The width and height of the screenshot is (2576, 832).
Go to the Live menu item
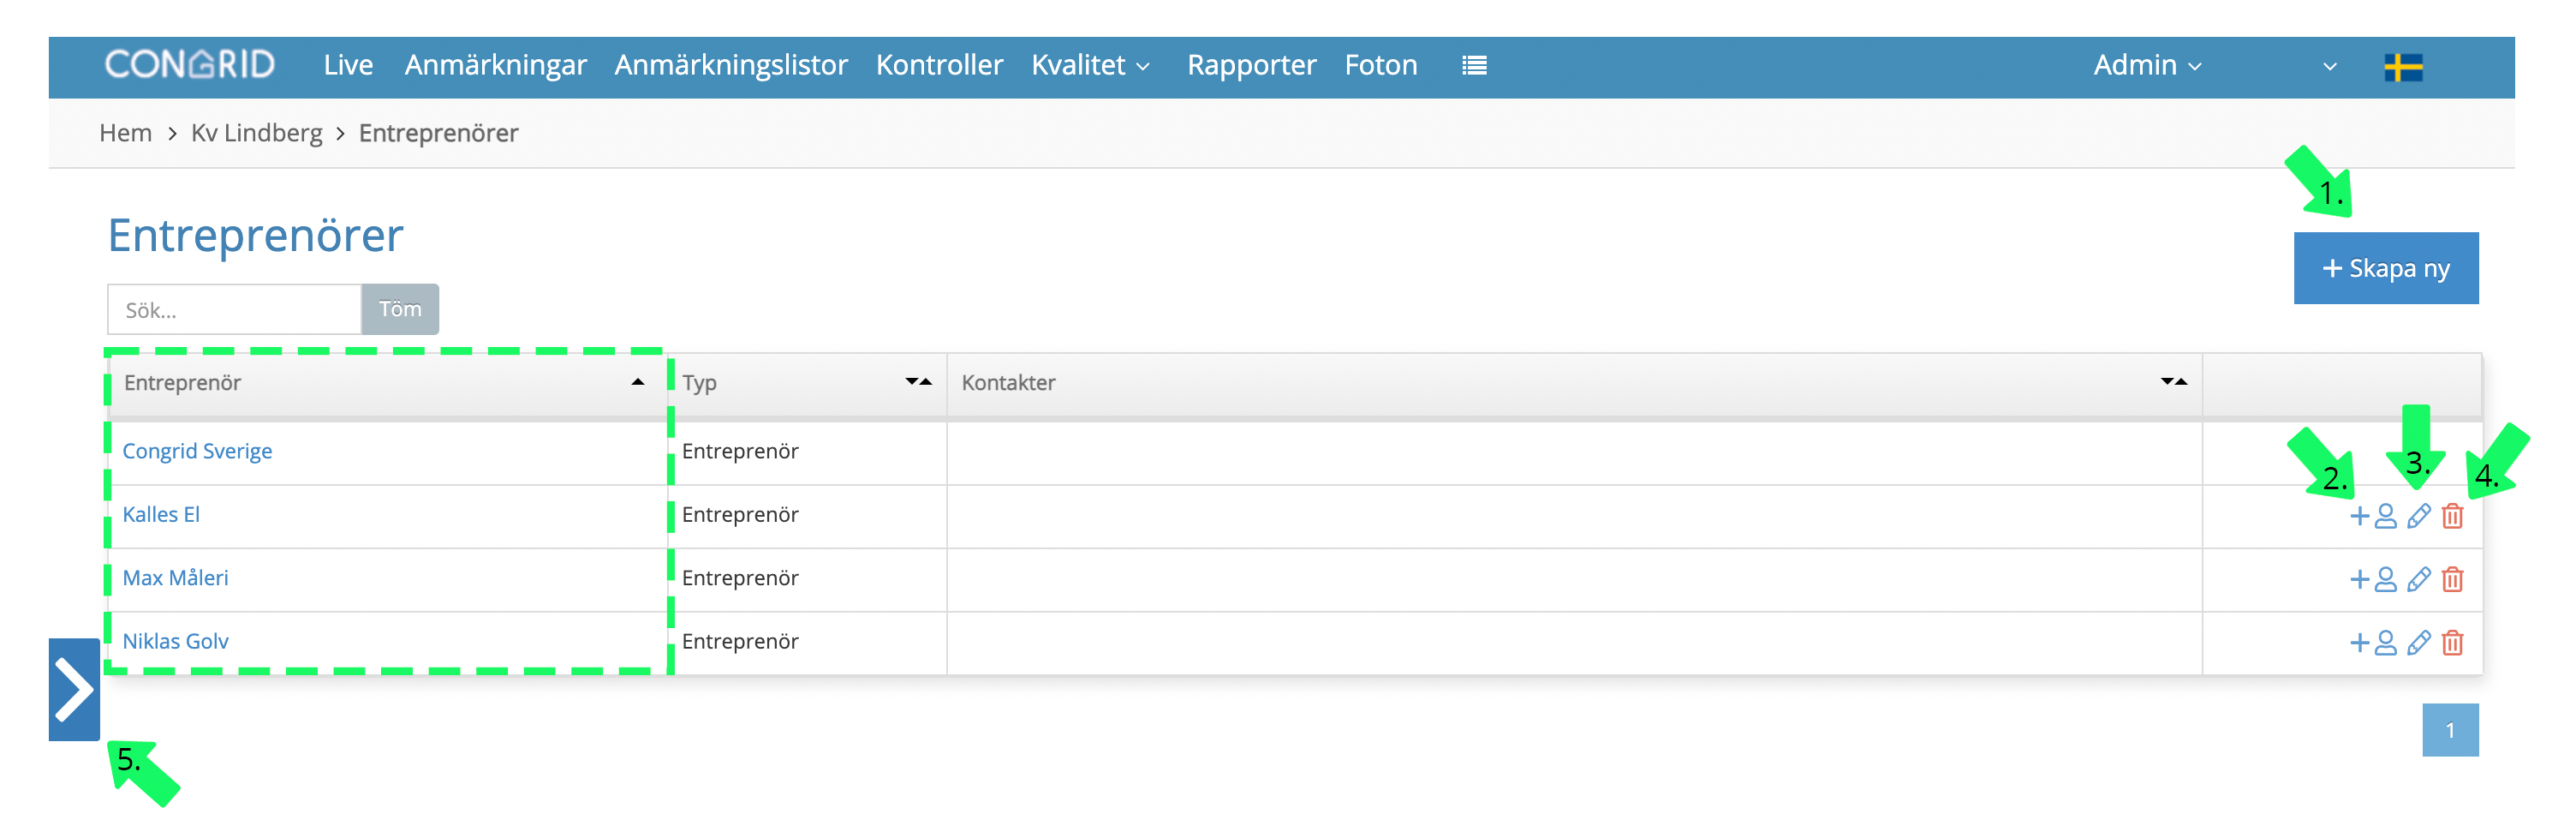(348, 65)
